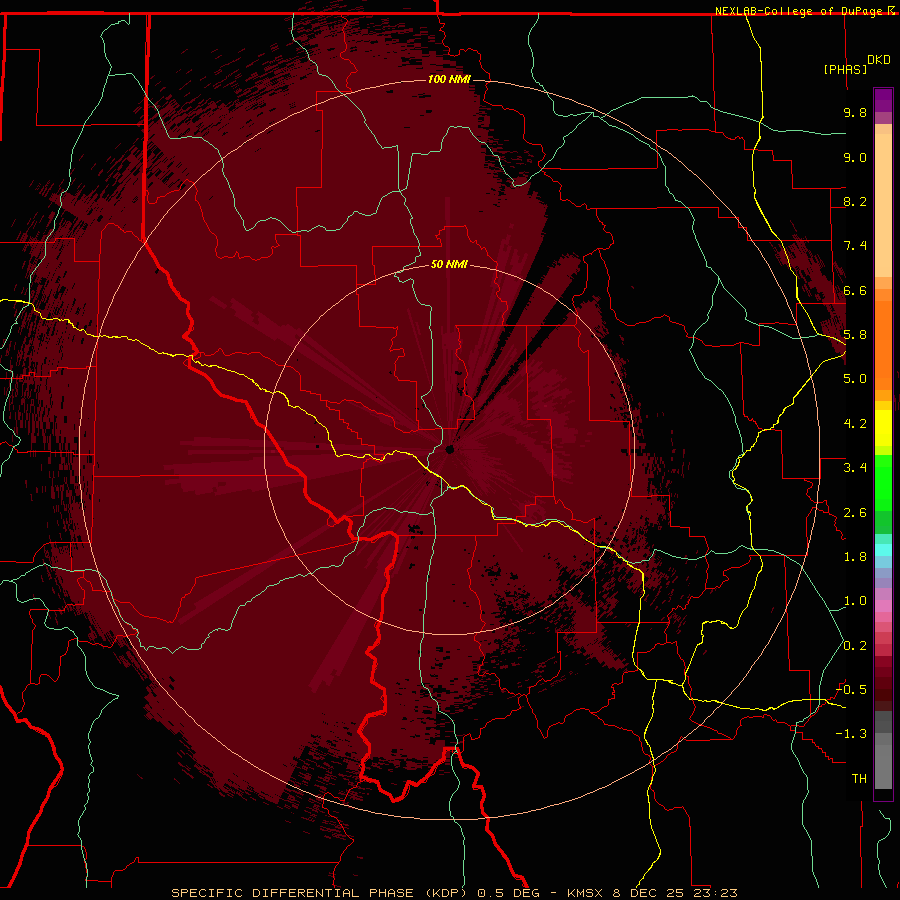Click the 9.8 value on the scale
The height and width of the screenshot is (900, 900).
[855, 112]
